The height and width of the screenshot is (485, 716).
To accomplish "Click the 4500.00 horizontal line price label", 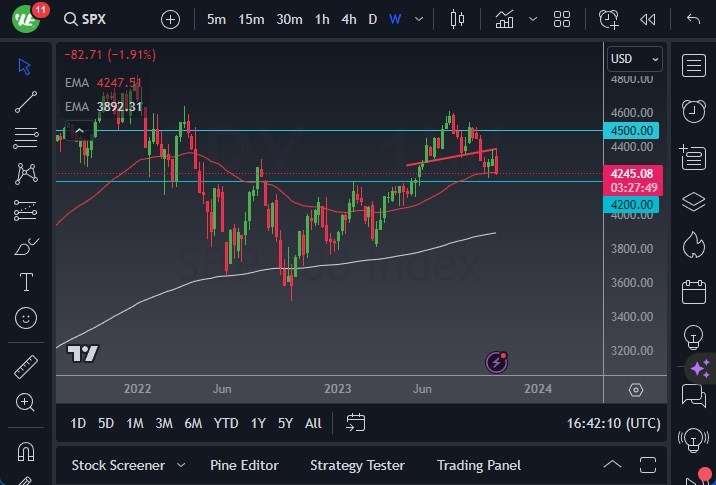I will click(x=631, y=131).
